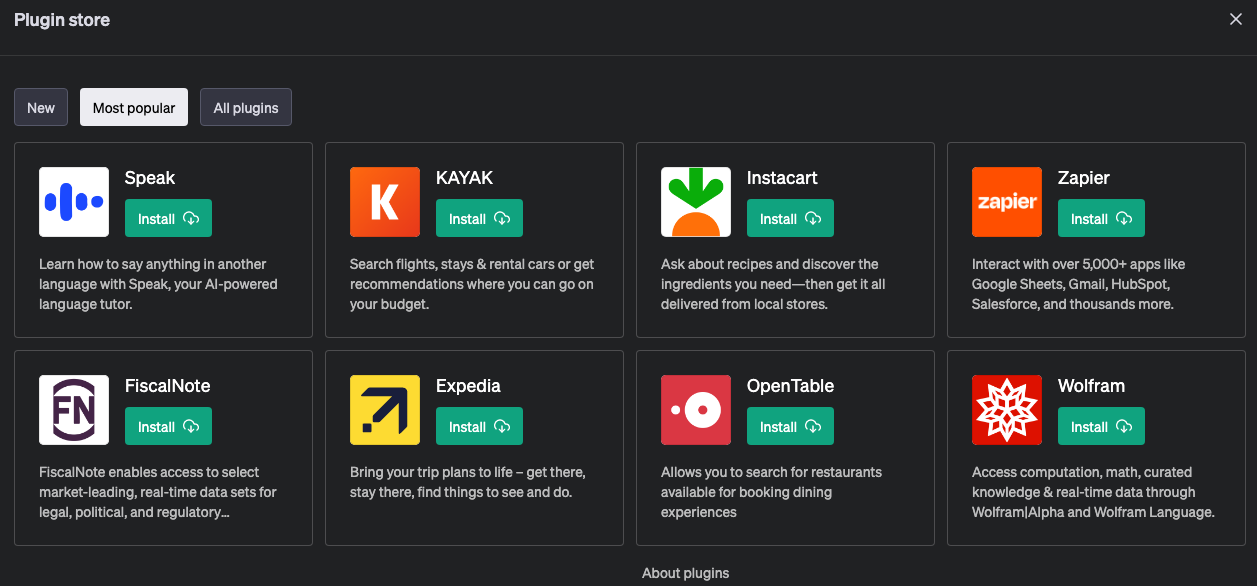Click the KAYAK search flights description
This screenshot has width=1257, height=586.
click(472, 284)
